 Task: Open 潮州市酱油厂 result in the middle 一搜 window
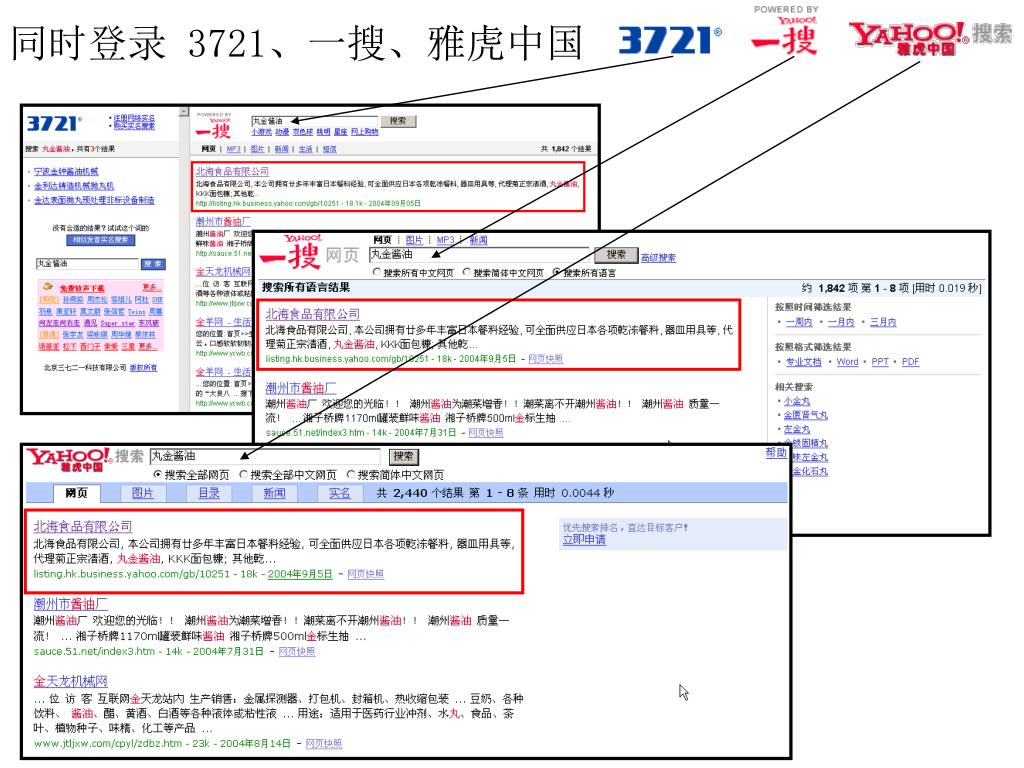(x=301, y=387)
